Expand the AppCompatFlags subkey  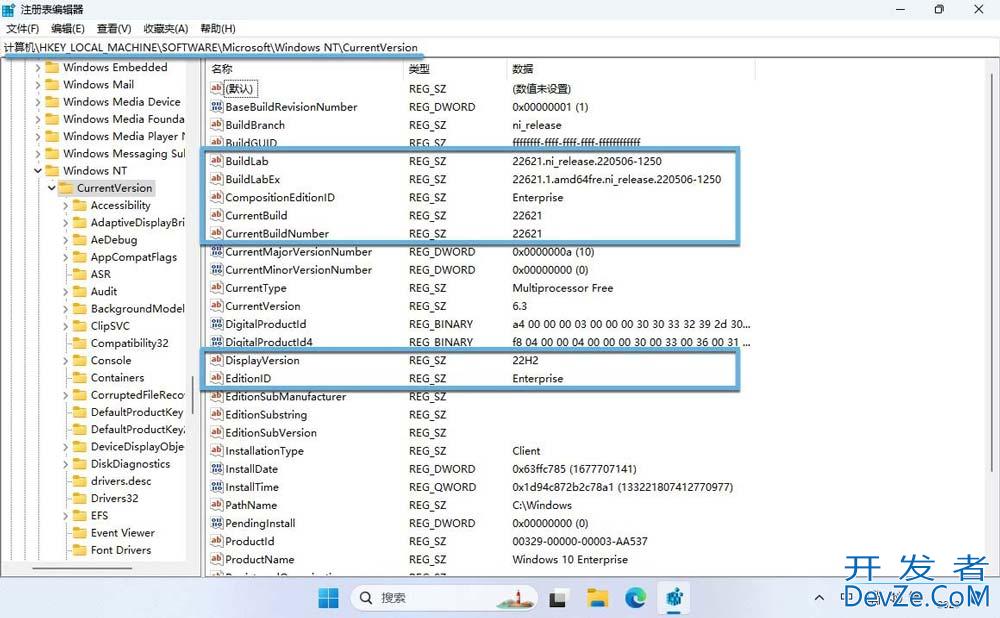pyautogui.click(x=66, y=257)
